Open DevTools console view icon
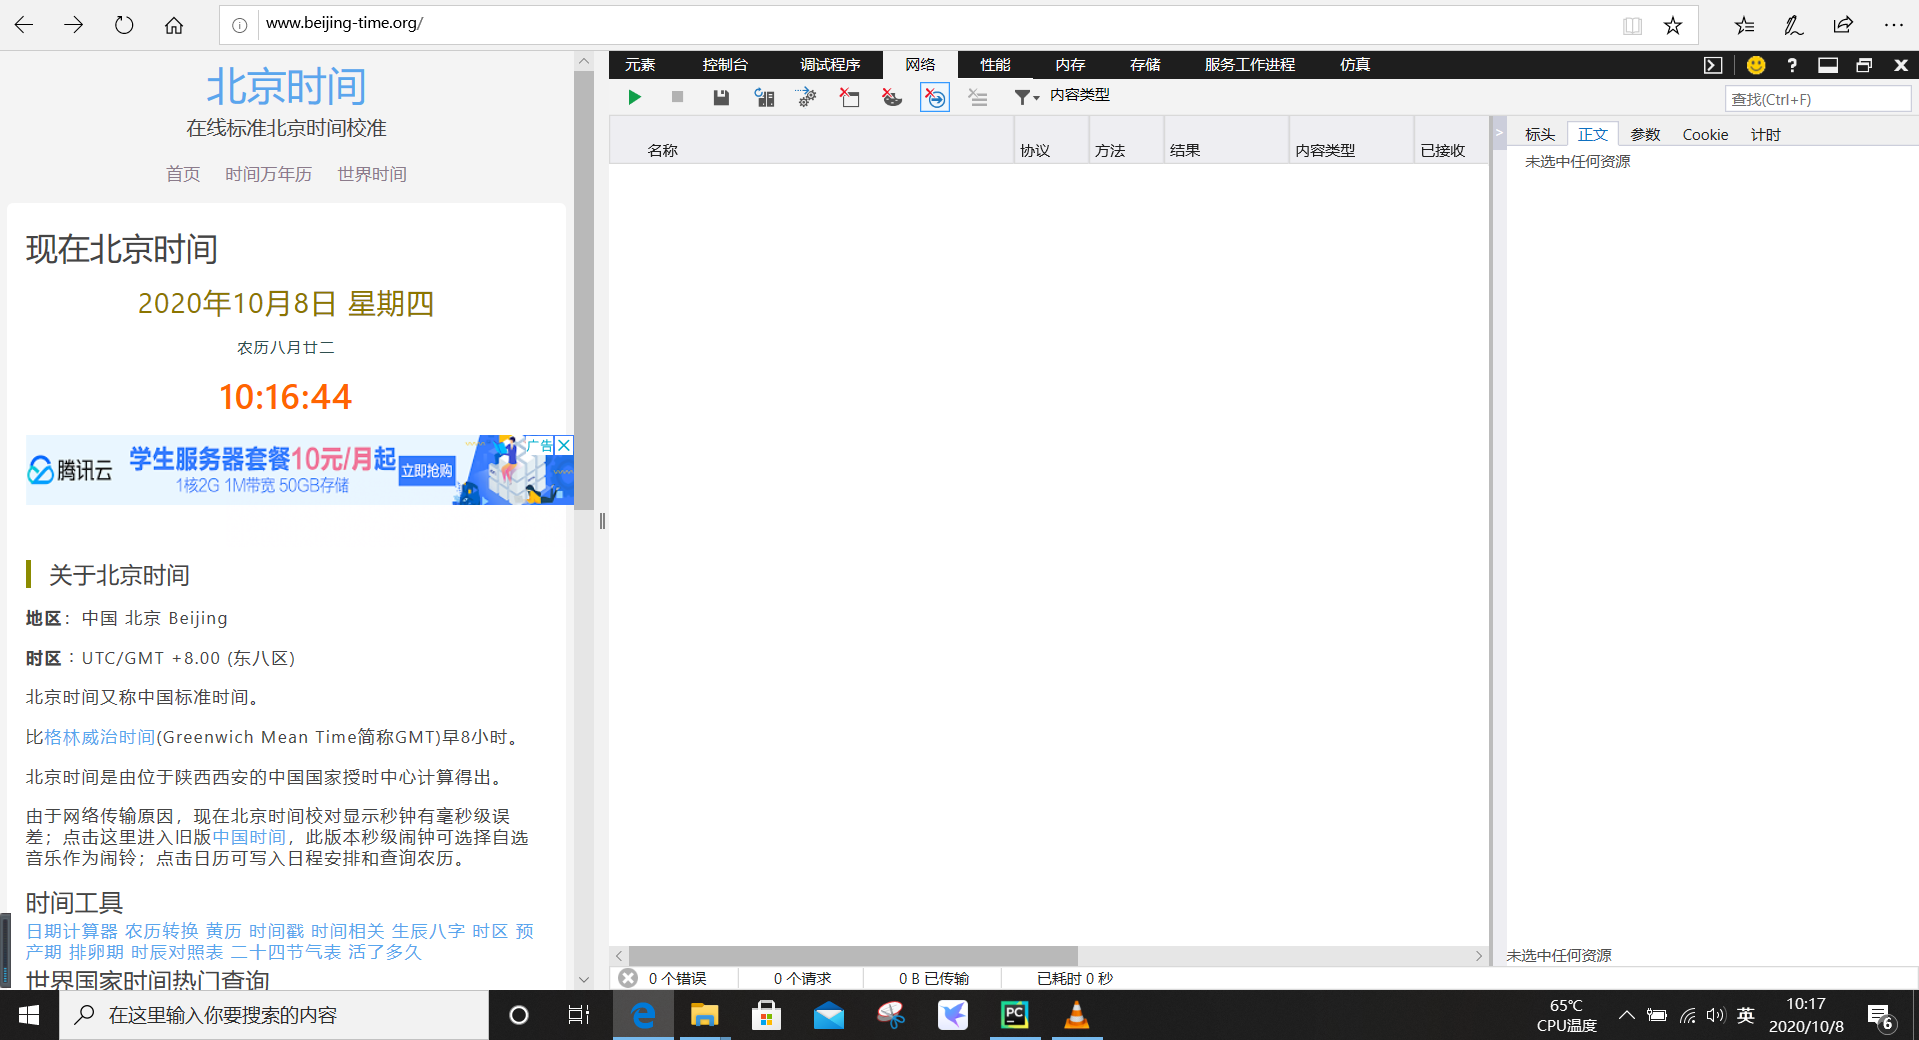The height and width of the screenshot is (1040, 1919). pos(1713,64)
